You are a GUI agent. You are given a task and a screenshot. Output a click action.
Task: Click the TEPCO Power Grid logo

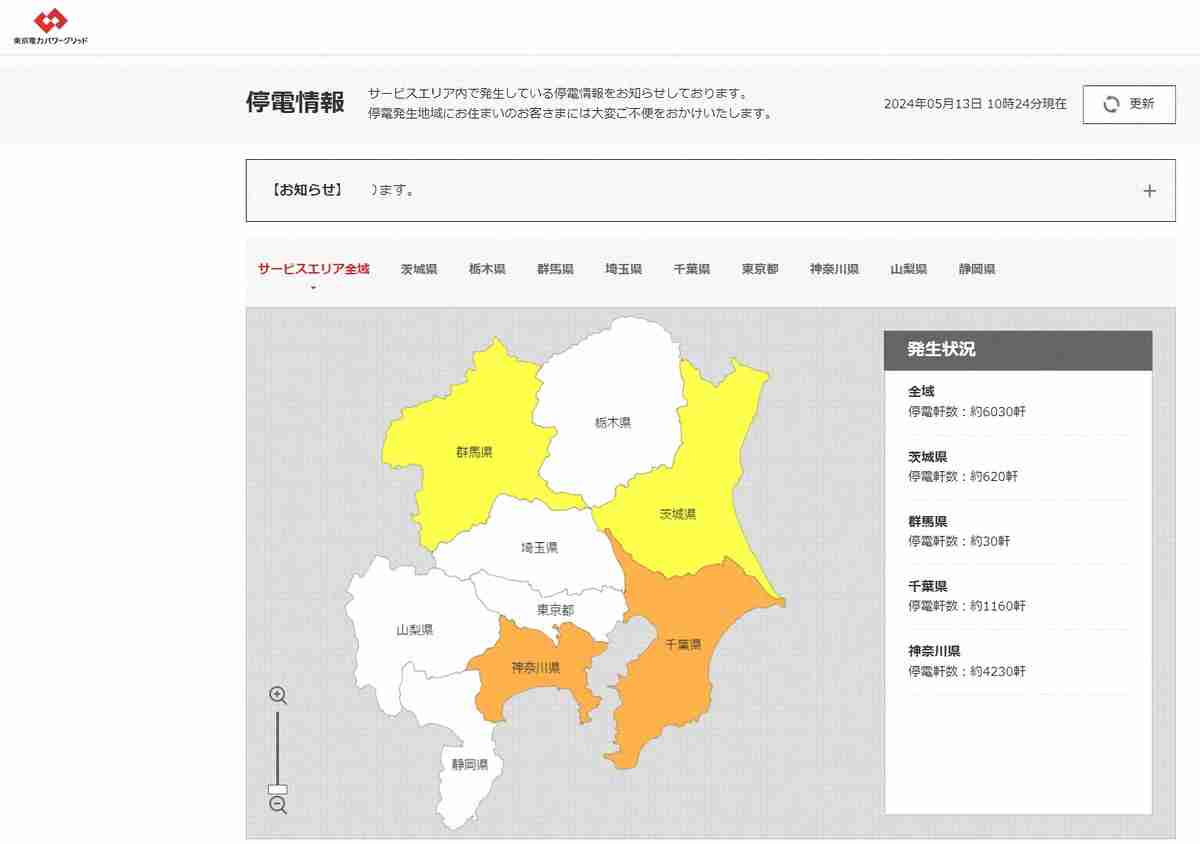(x=50, y=27)
